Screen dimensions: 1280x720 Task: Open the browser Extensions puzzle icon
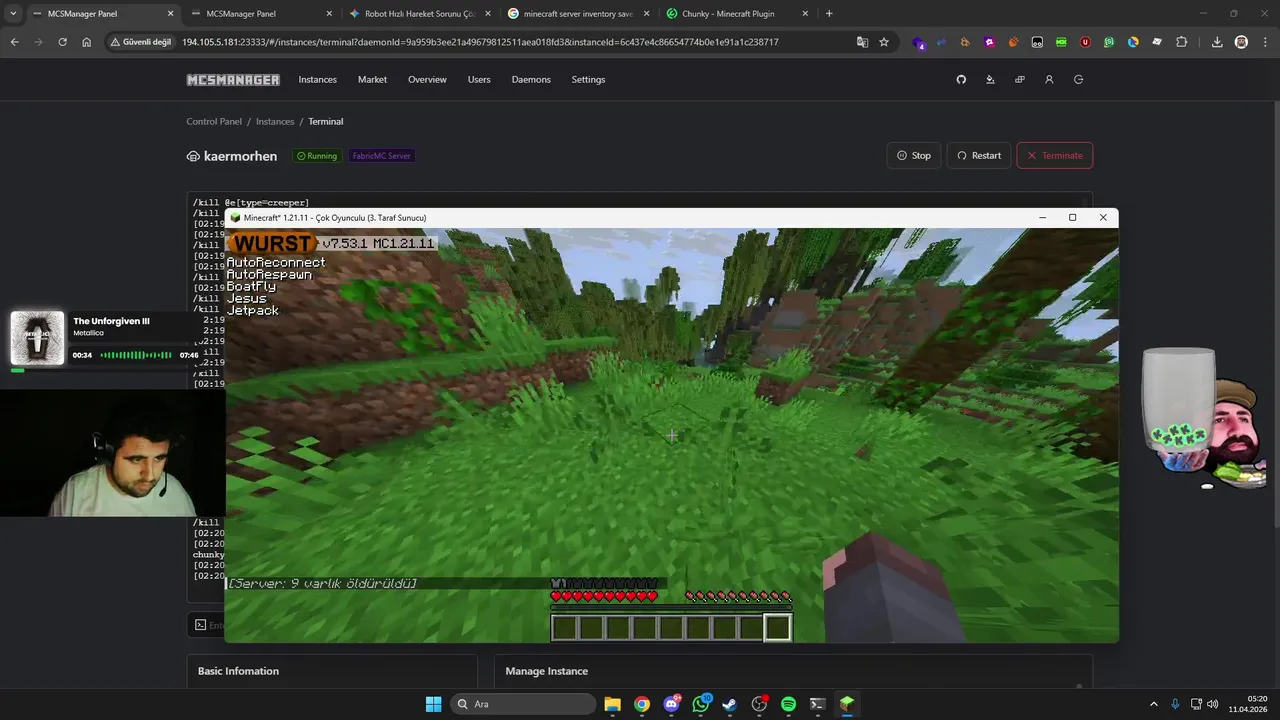[1181, 42]
